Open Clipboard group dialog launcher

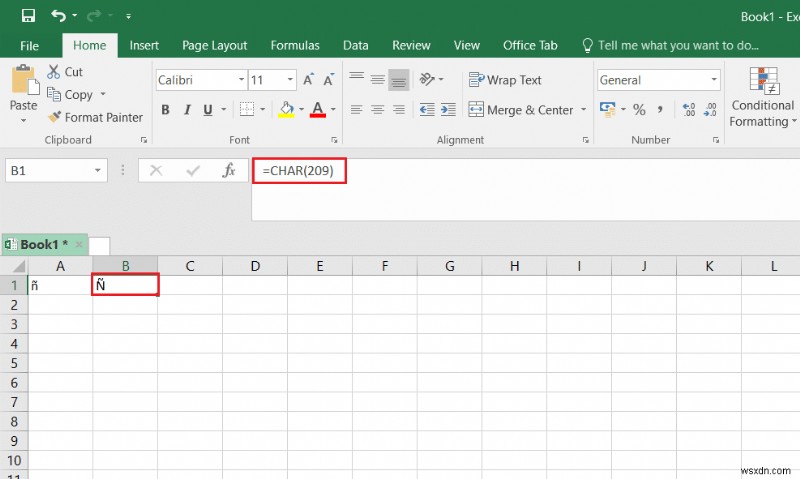pyautogui.click(x=144, y=140)
